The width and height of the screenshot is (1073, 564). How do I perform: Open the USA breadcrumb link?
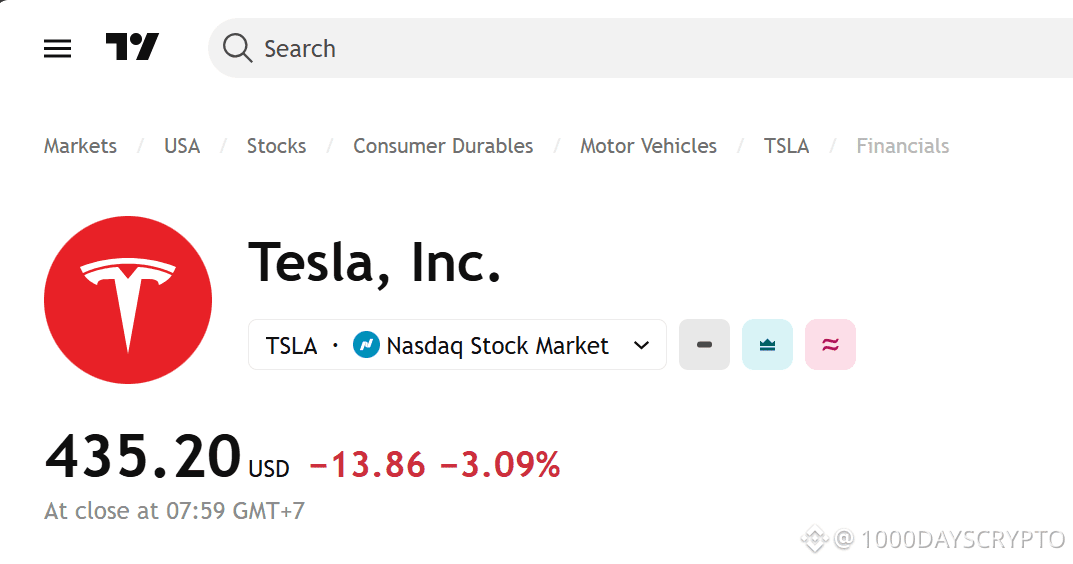[x=182, y=146]
